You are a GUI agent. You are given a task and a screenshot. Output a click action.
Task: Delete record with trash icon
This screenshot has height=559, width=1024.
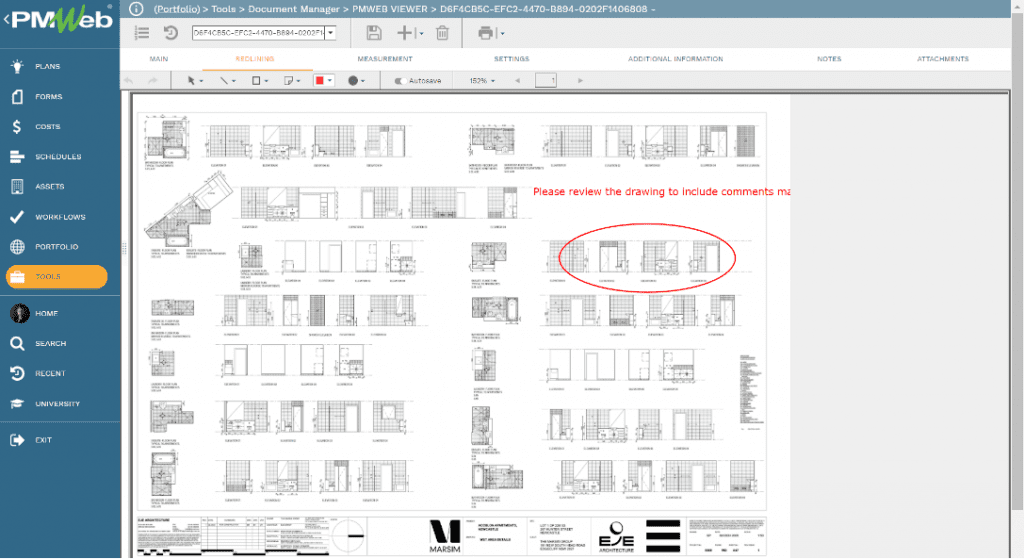click(442, 33)
